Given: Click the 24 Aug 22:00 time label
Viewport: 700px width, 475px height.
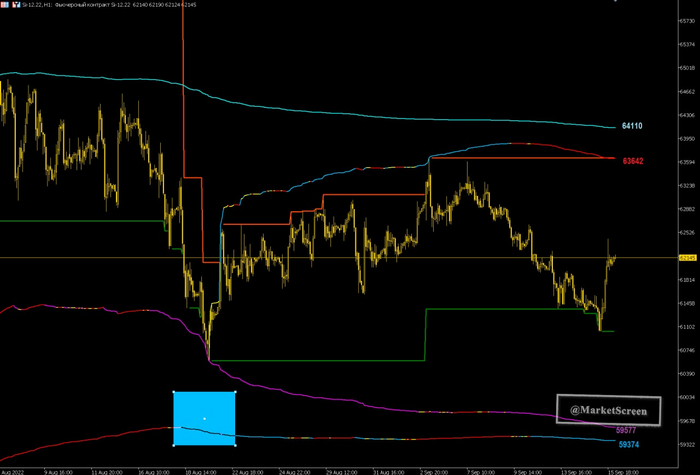Looking at the screenshot, I should (x=295, y=472).
